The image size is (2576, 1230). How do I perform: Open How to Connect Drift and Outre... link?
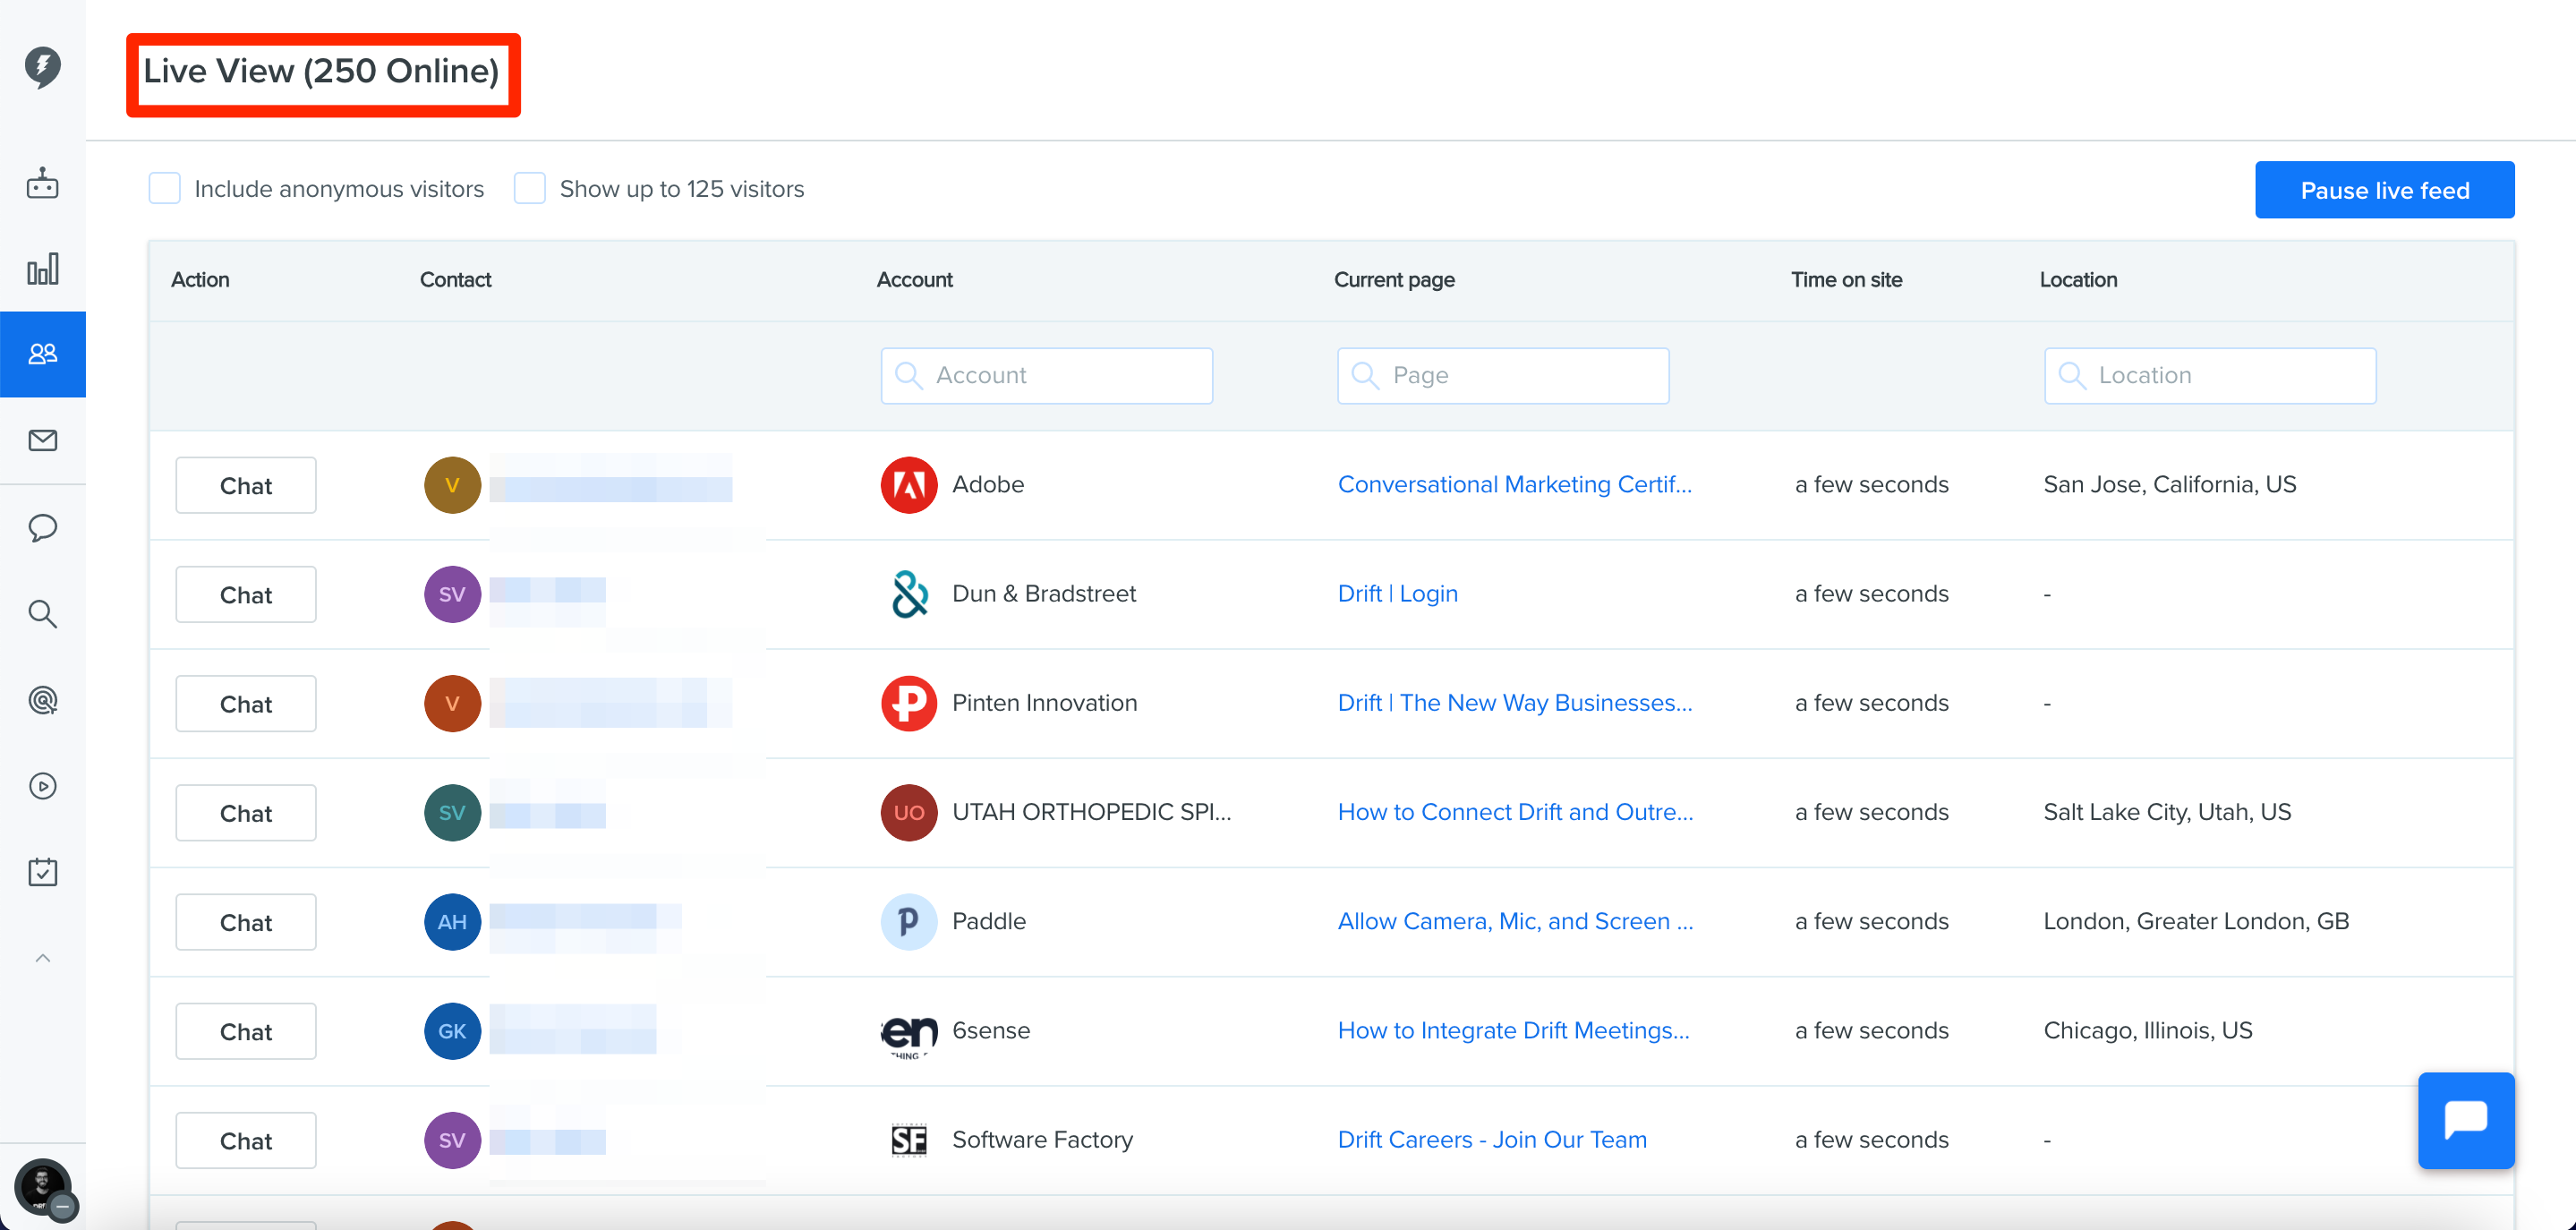coord(1515,811)
